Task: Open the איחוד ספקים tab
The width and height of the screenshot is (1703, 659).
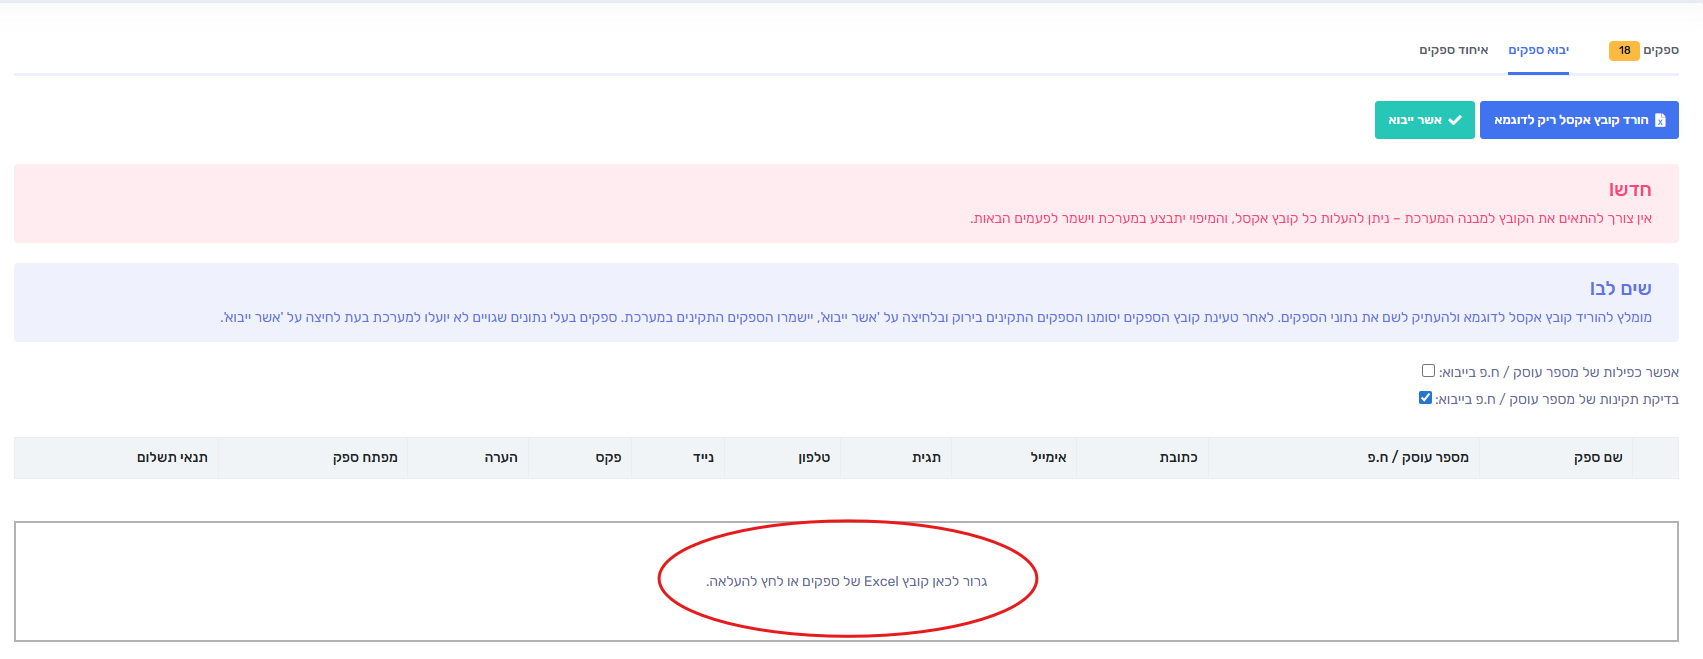Action: (1453, 50)
